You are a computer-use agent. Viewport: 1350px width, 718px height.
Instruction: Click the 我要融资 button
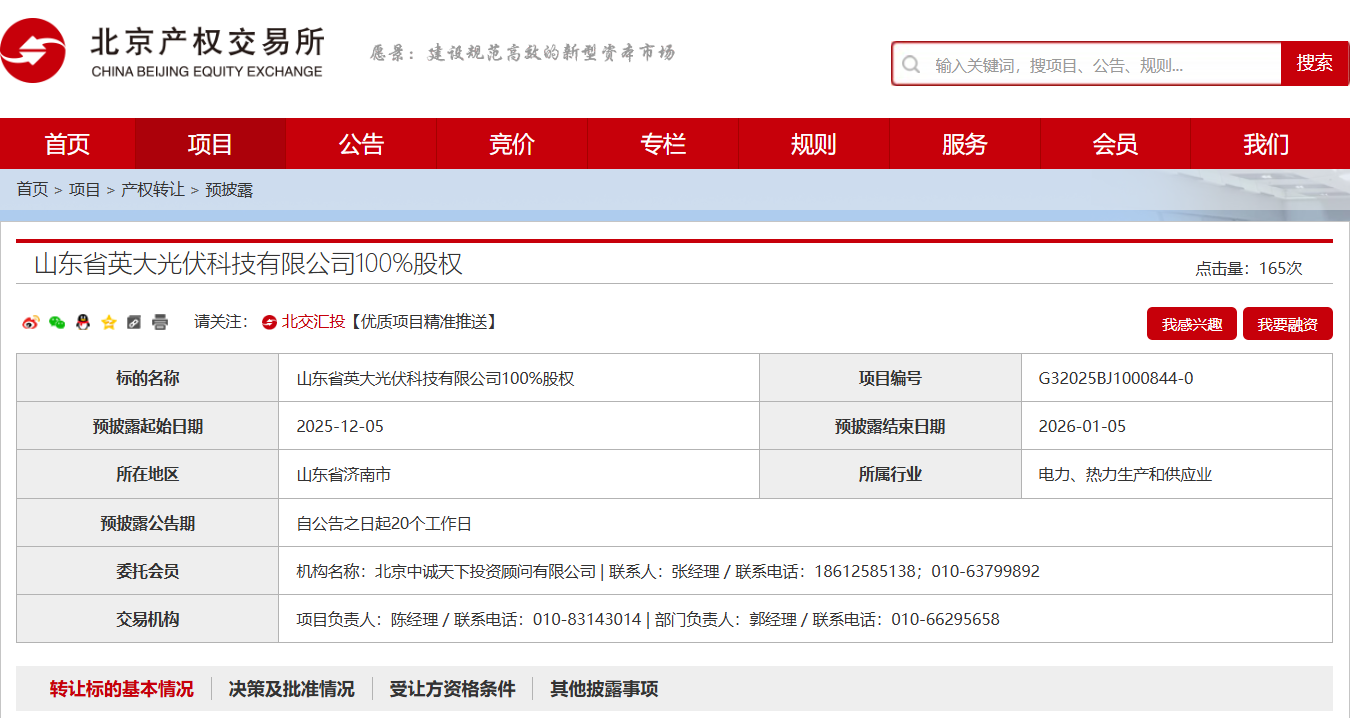(x=1287, y=324)
